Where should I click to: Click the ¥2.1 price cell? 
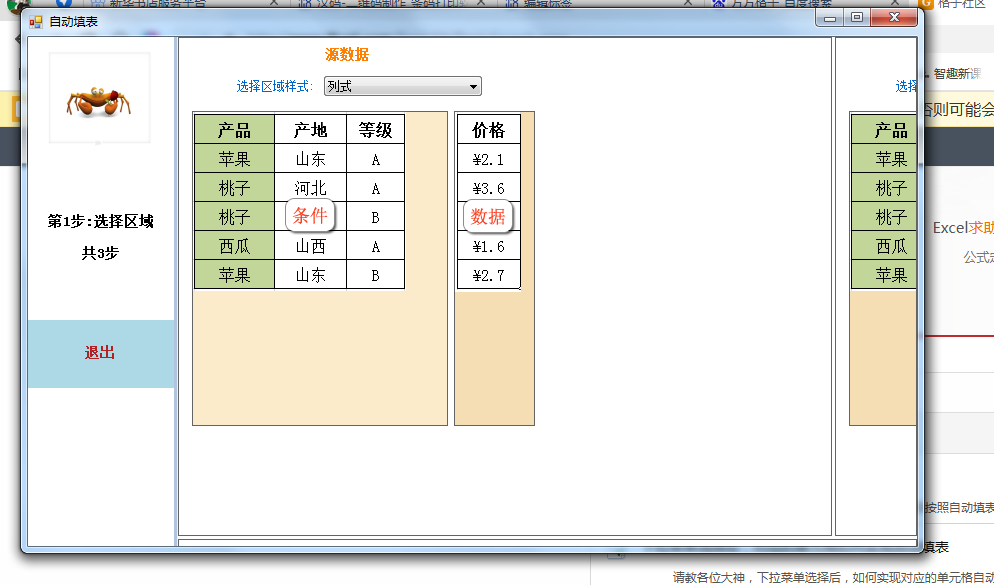(489, 159)
